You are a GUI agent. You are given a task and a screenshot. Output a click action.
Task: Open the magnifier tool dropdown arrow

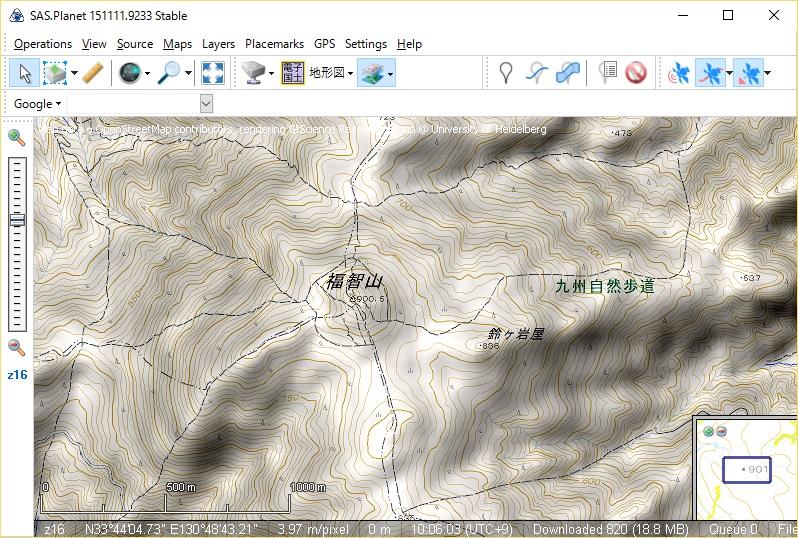point(188,73)
